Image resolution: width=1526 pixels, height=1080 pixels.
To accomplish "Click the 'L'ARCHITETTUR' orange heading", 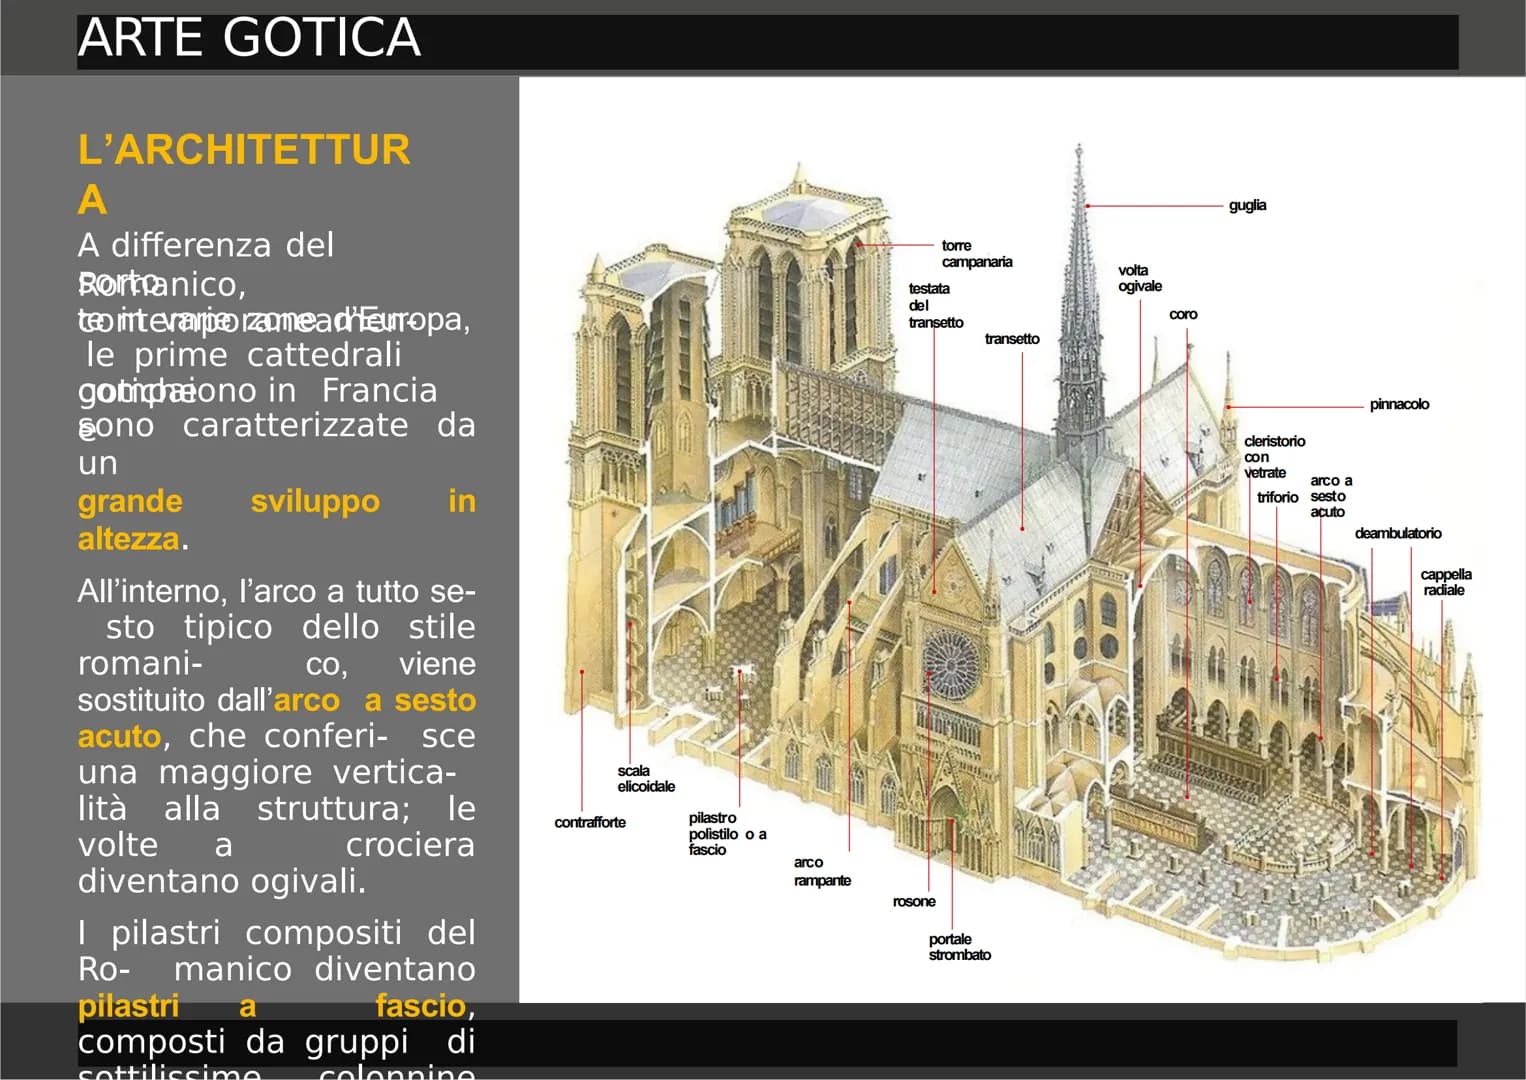I will (244, 150).
